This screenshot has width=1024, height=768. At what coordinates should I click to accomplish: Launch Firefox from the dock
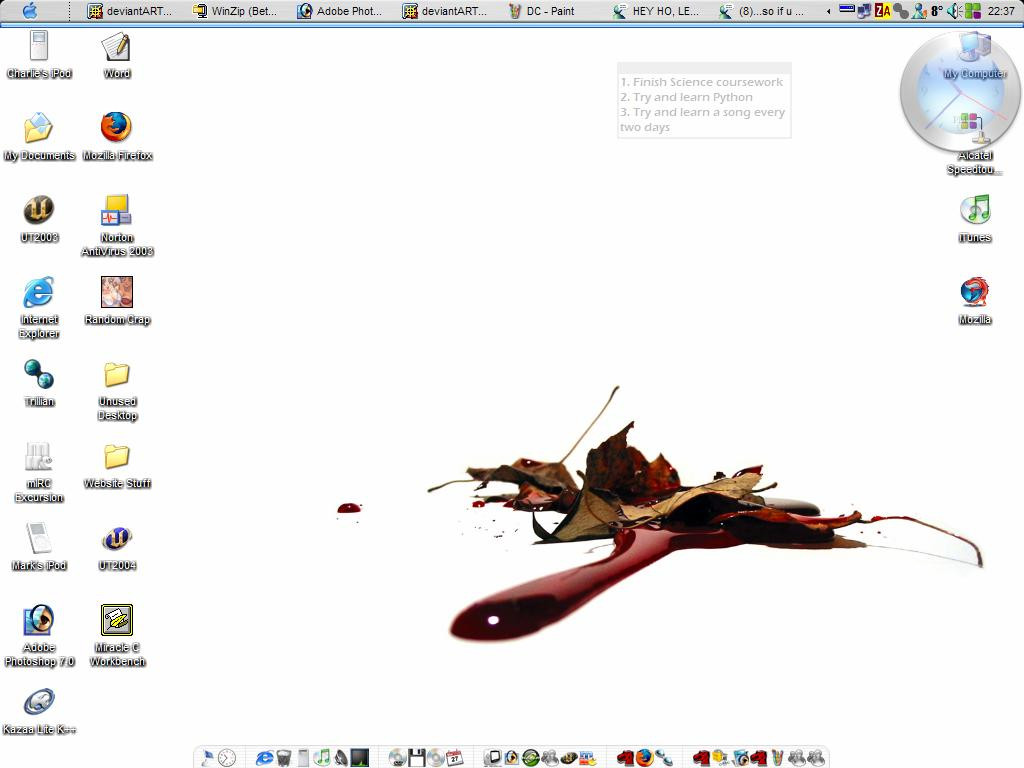pos(643,758)
